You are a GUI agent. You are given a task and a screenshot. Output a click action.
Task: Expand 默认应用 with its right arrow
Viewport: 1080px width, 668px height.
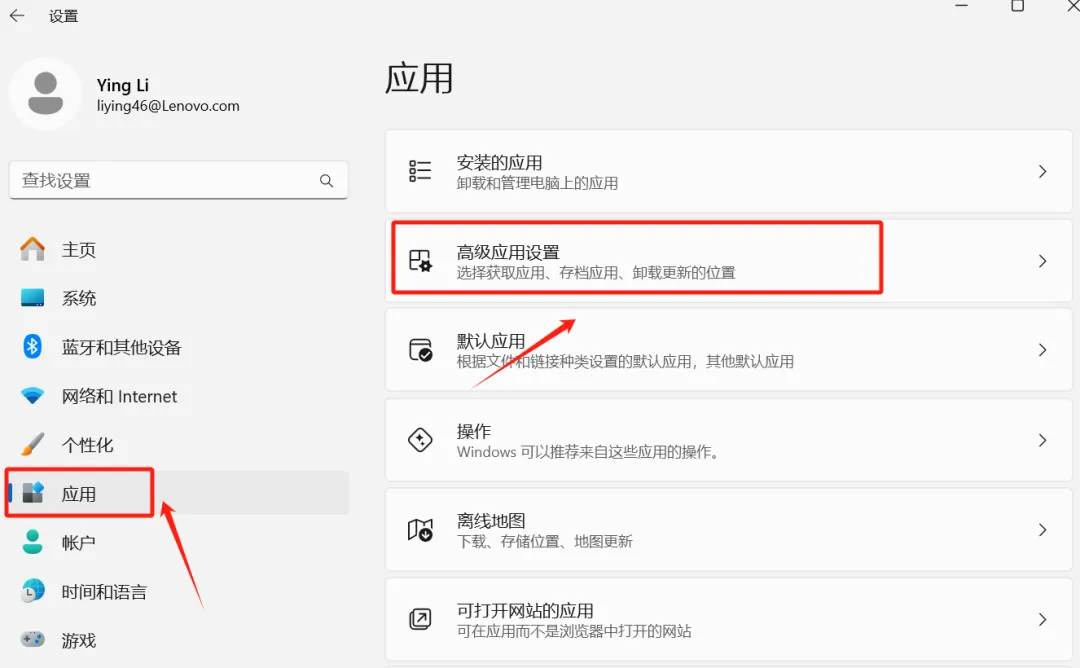pos(1042,350)
